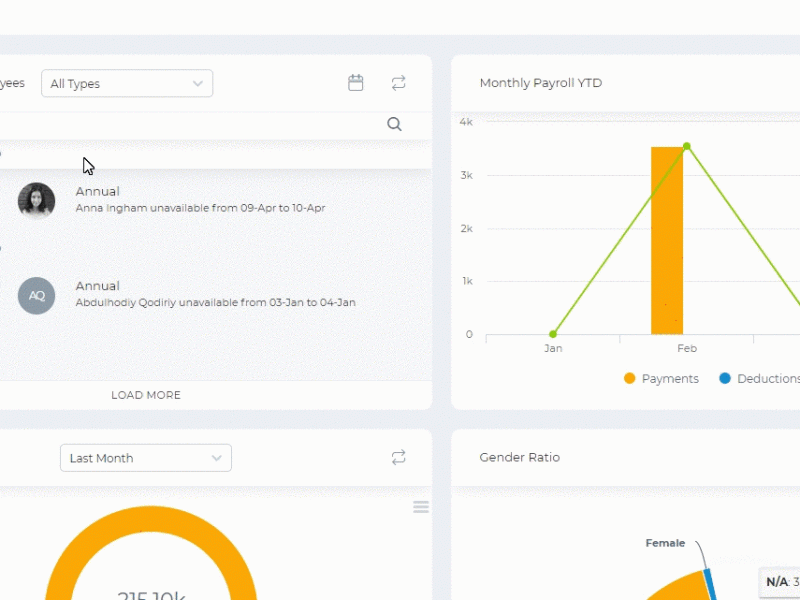Click the '2k' y-axis label
800x600 pixels.
click(x=466, y=228)
